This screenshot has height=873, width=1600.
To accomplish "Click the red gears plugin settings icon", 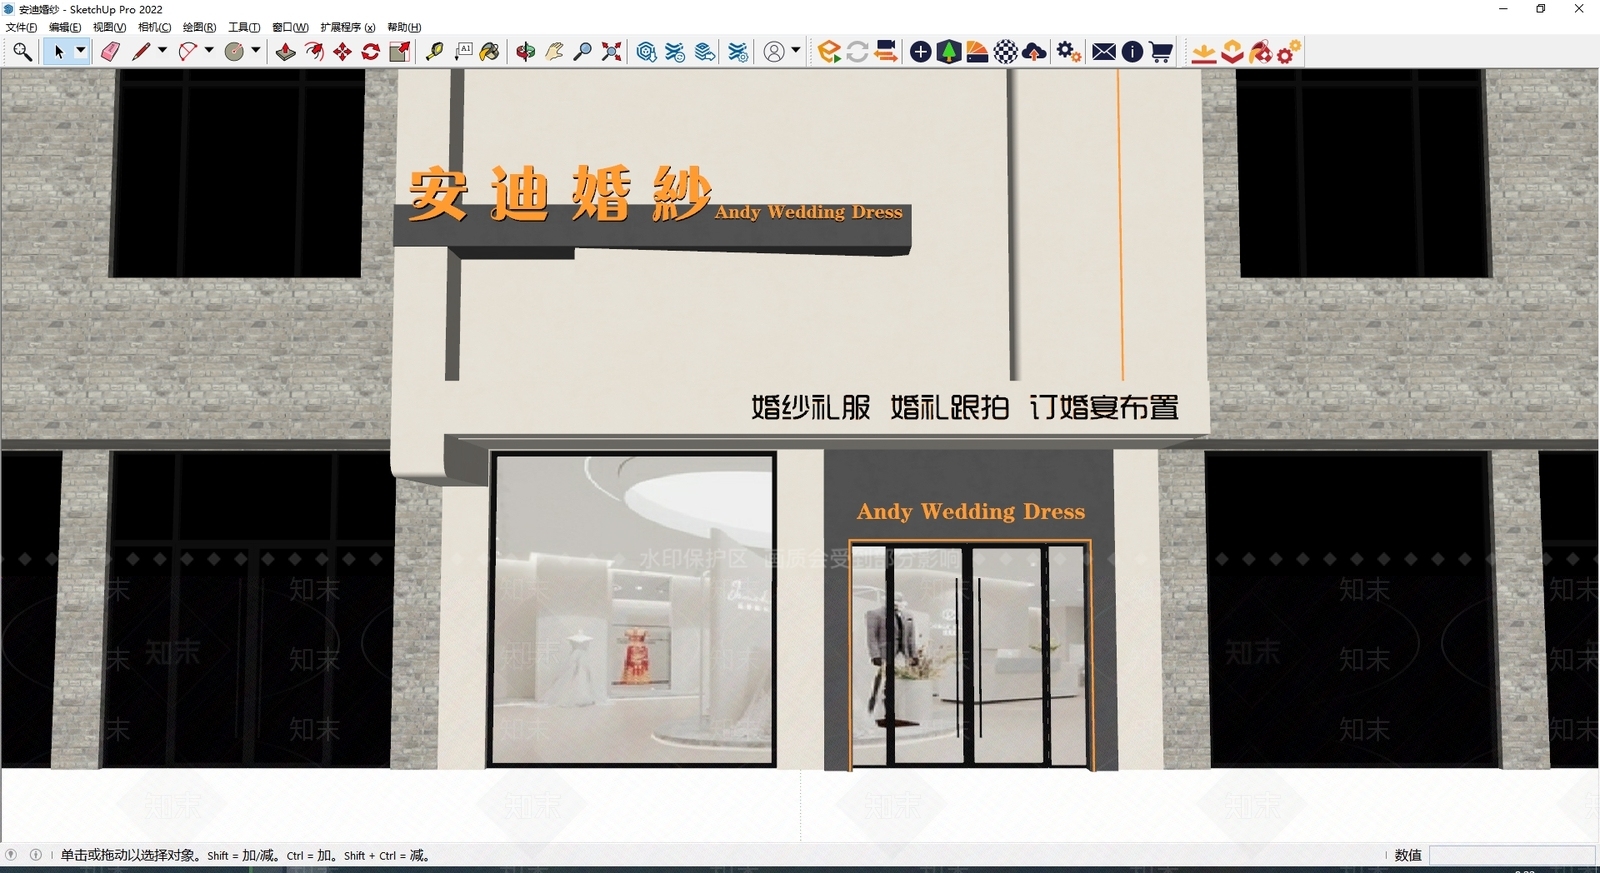I will 1289,52.
